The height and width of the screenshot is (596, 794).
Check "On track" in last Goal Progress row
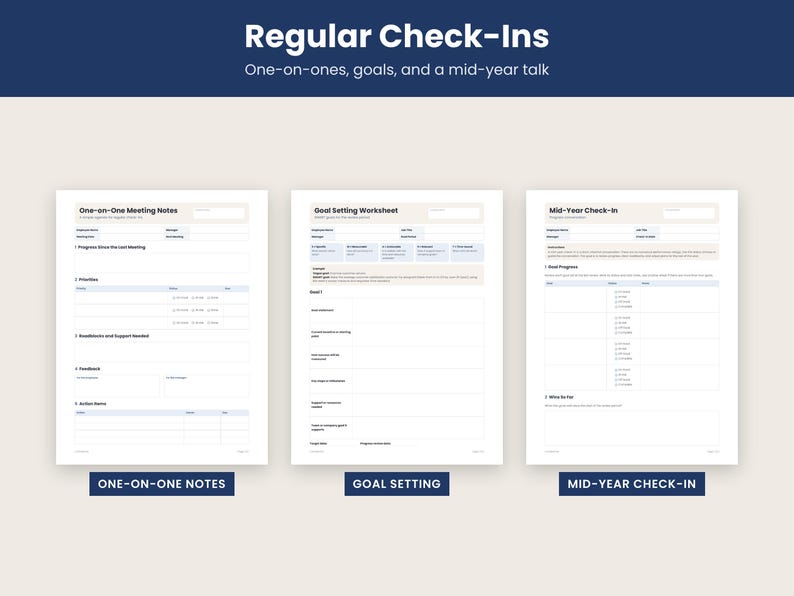(x=616, y=370)
